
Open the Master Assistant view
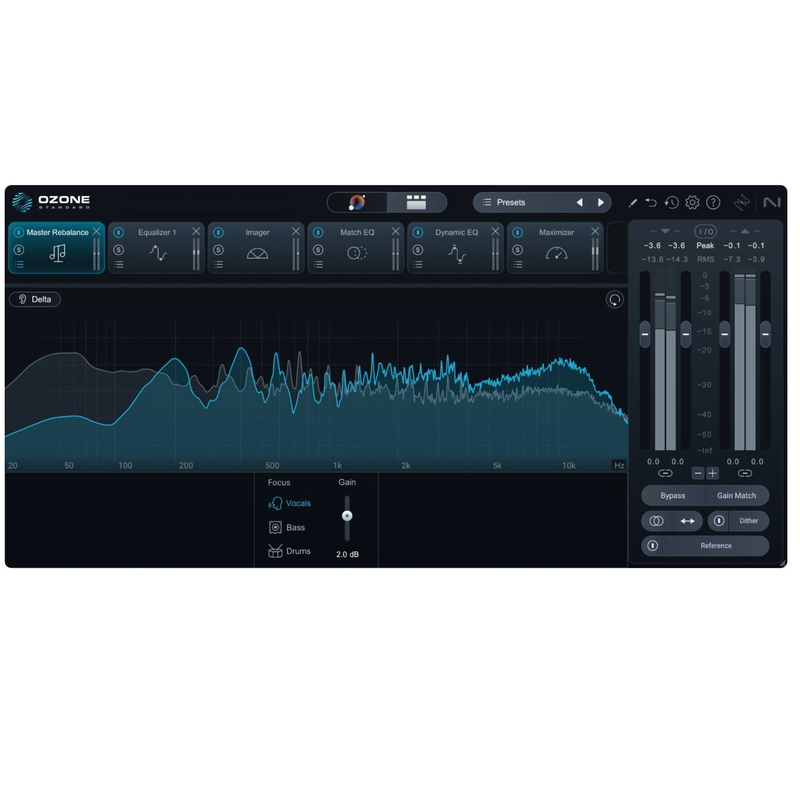357,202
